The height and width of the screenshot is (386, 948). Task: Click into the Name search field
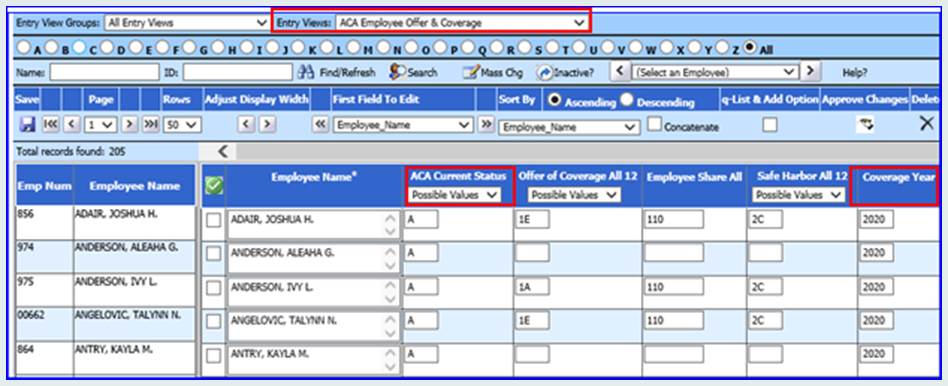pyautogui.click(x=105, y=73)
